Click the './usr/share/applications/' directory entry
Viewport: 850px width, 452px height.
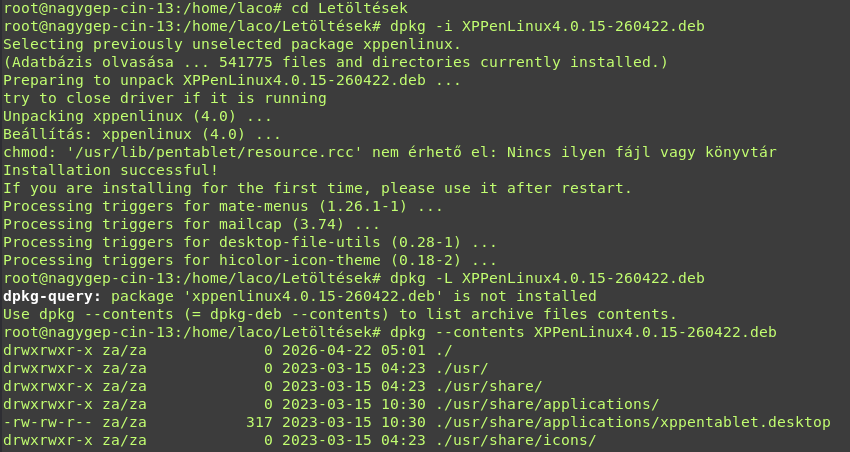pos(547,404)
